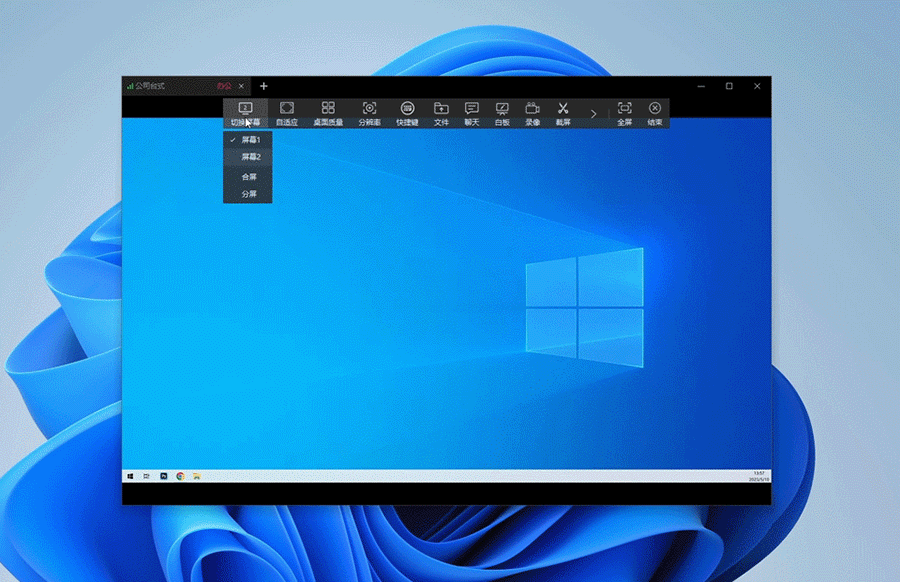This screenshot has width=900, height=582.
Task: Select 屏幕1 in the screen menu
Action: (247, 139)
